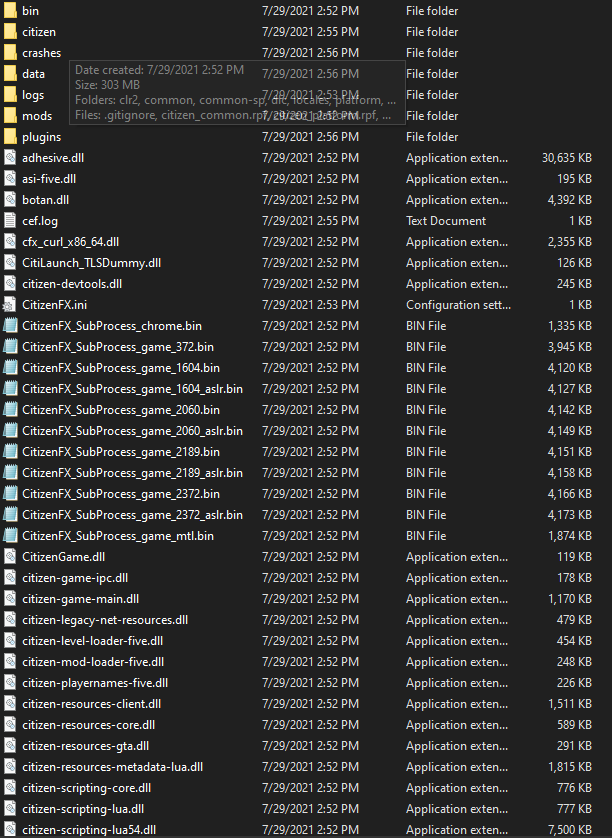Click the bin folder icon
This screenshot has height=838, width=612.
(x=10, y=11)
